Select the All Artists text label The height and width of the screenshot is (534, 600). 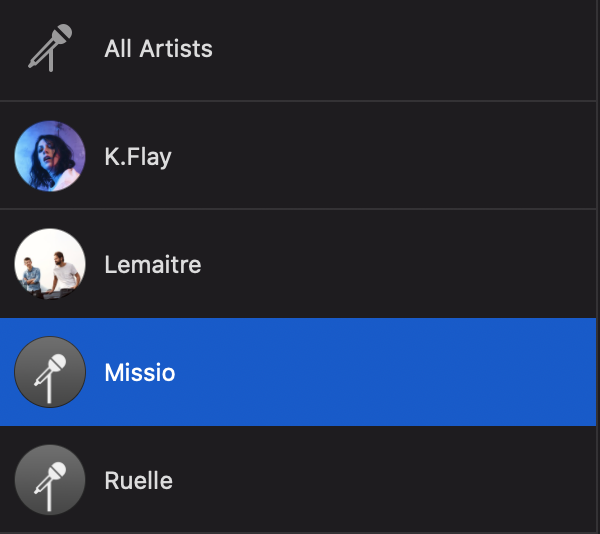(158, 48)
